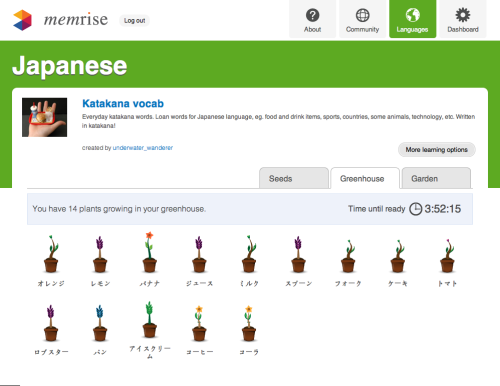Select the ジュース potted plant
The width and height of the screenshot is (500, 386).
point(199,254)
